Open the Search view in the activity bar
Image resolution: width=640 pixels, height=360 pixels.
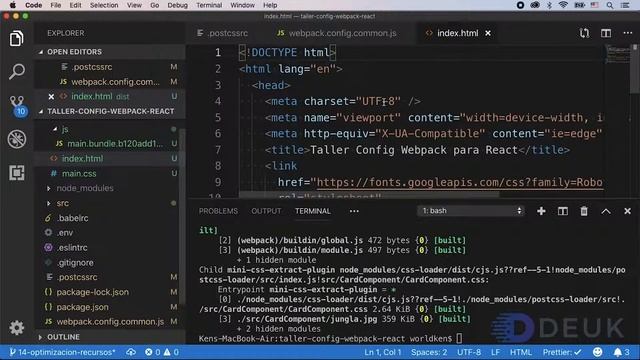pos(16,71)
